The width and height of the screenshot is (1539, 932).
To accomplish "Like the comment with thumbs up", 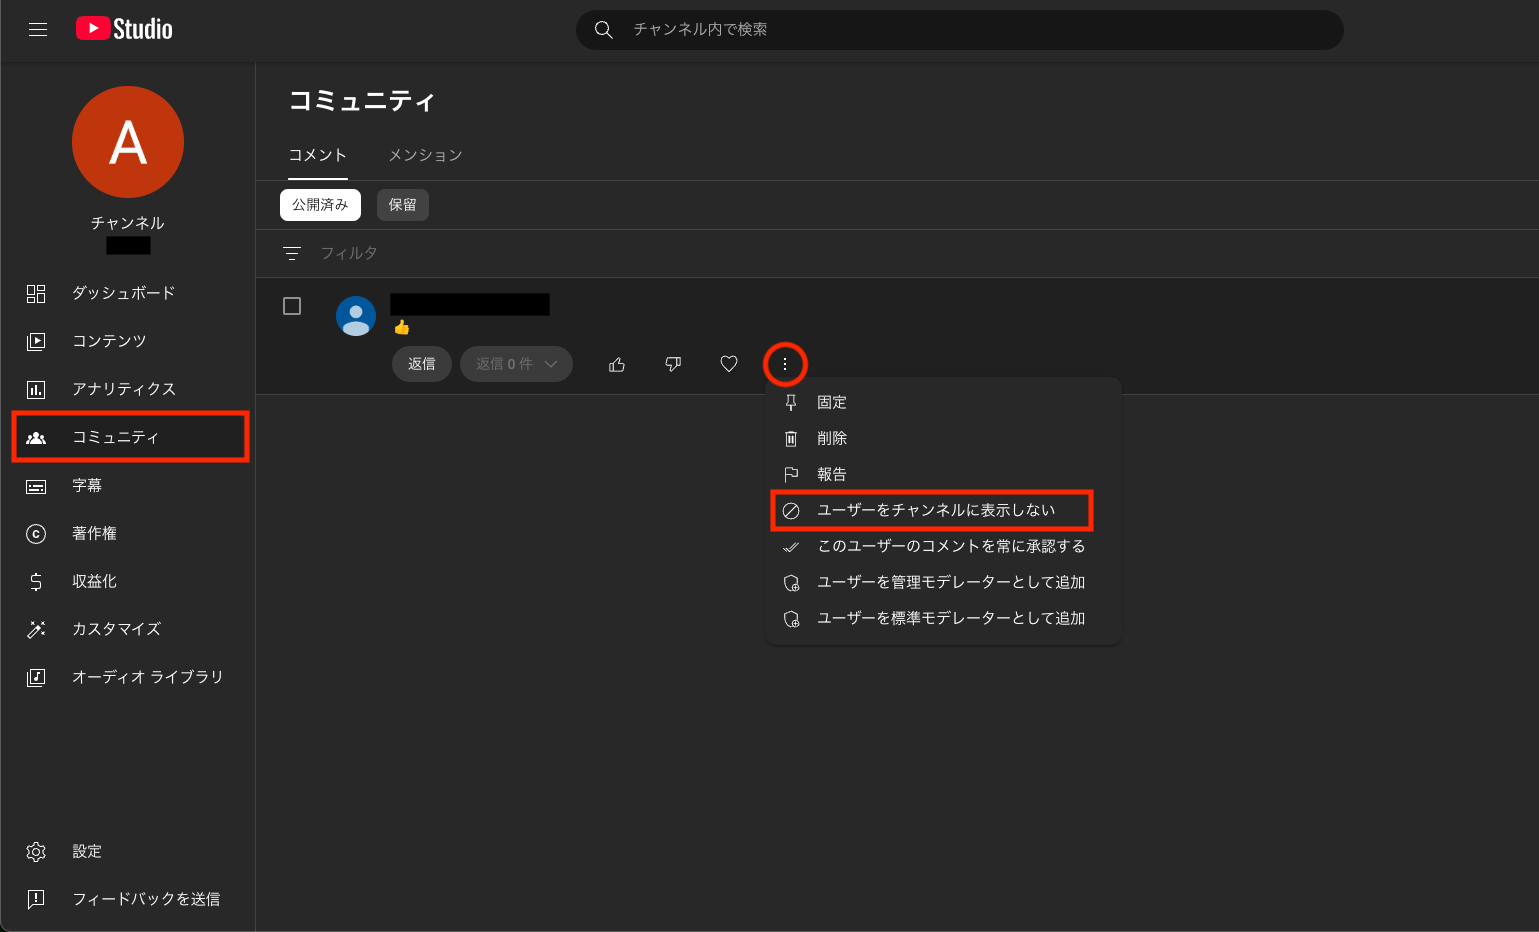I will [x=617, y=364].
